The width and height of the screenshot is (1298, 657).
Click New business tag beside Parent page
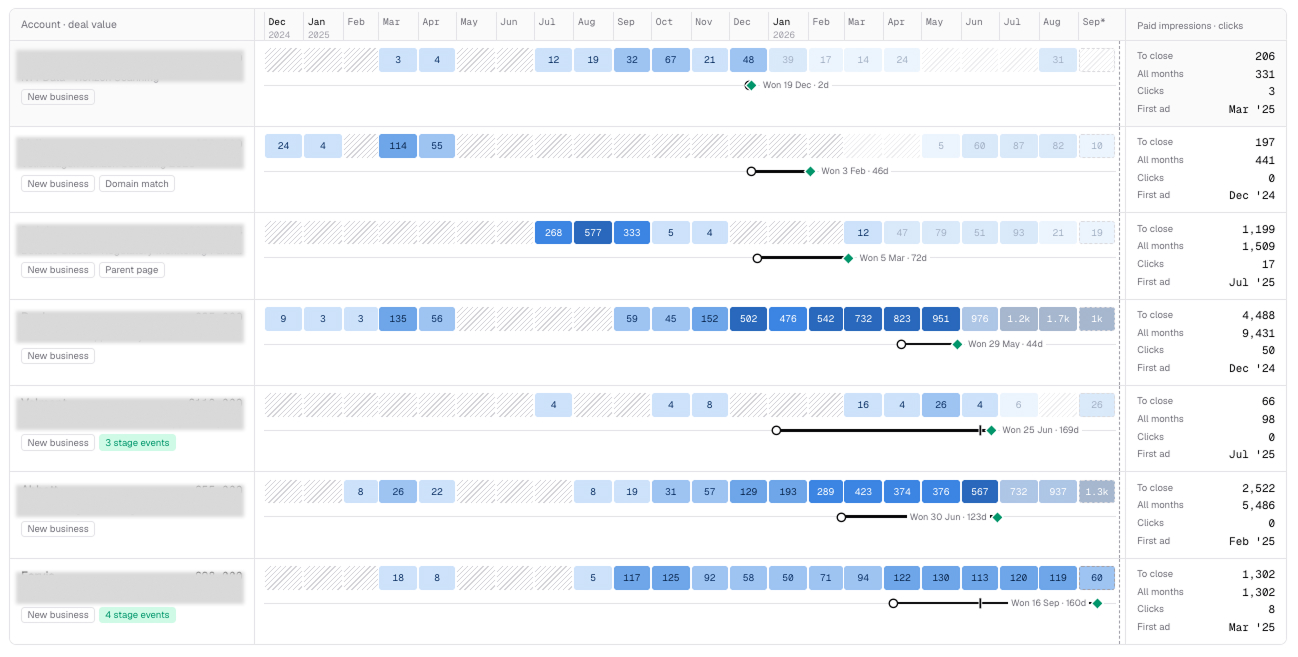(58, 270)
